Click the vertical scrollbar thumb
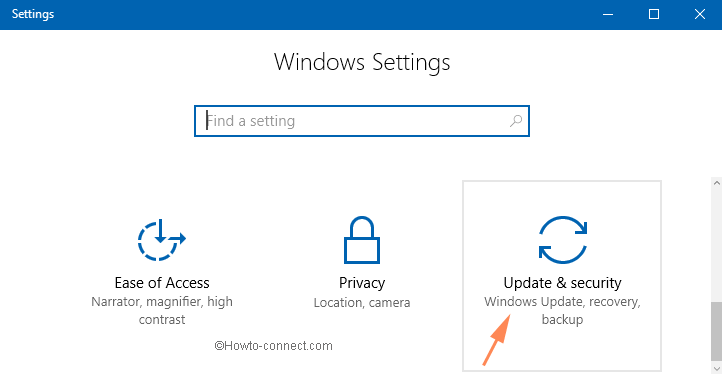This screenshot has height=374, width=722. 716,330
